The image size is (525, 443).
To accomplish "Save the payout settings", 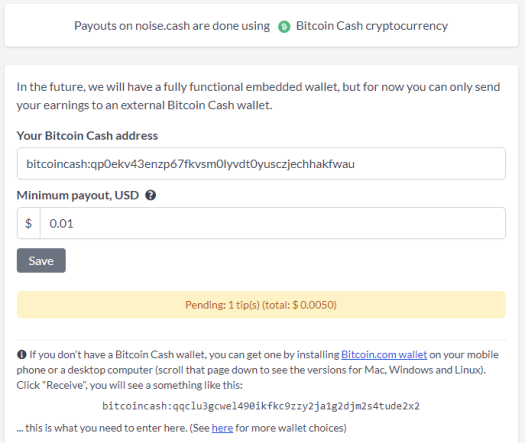I will (41, 261).
